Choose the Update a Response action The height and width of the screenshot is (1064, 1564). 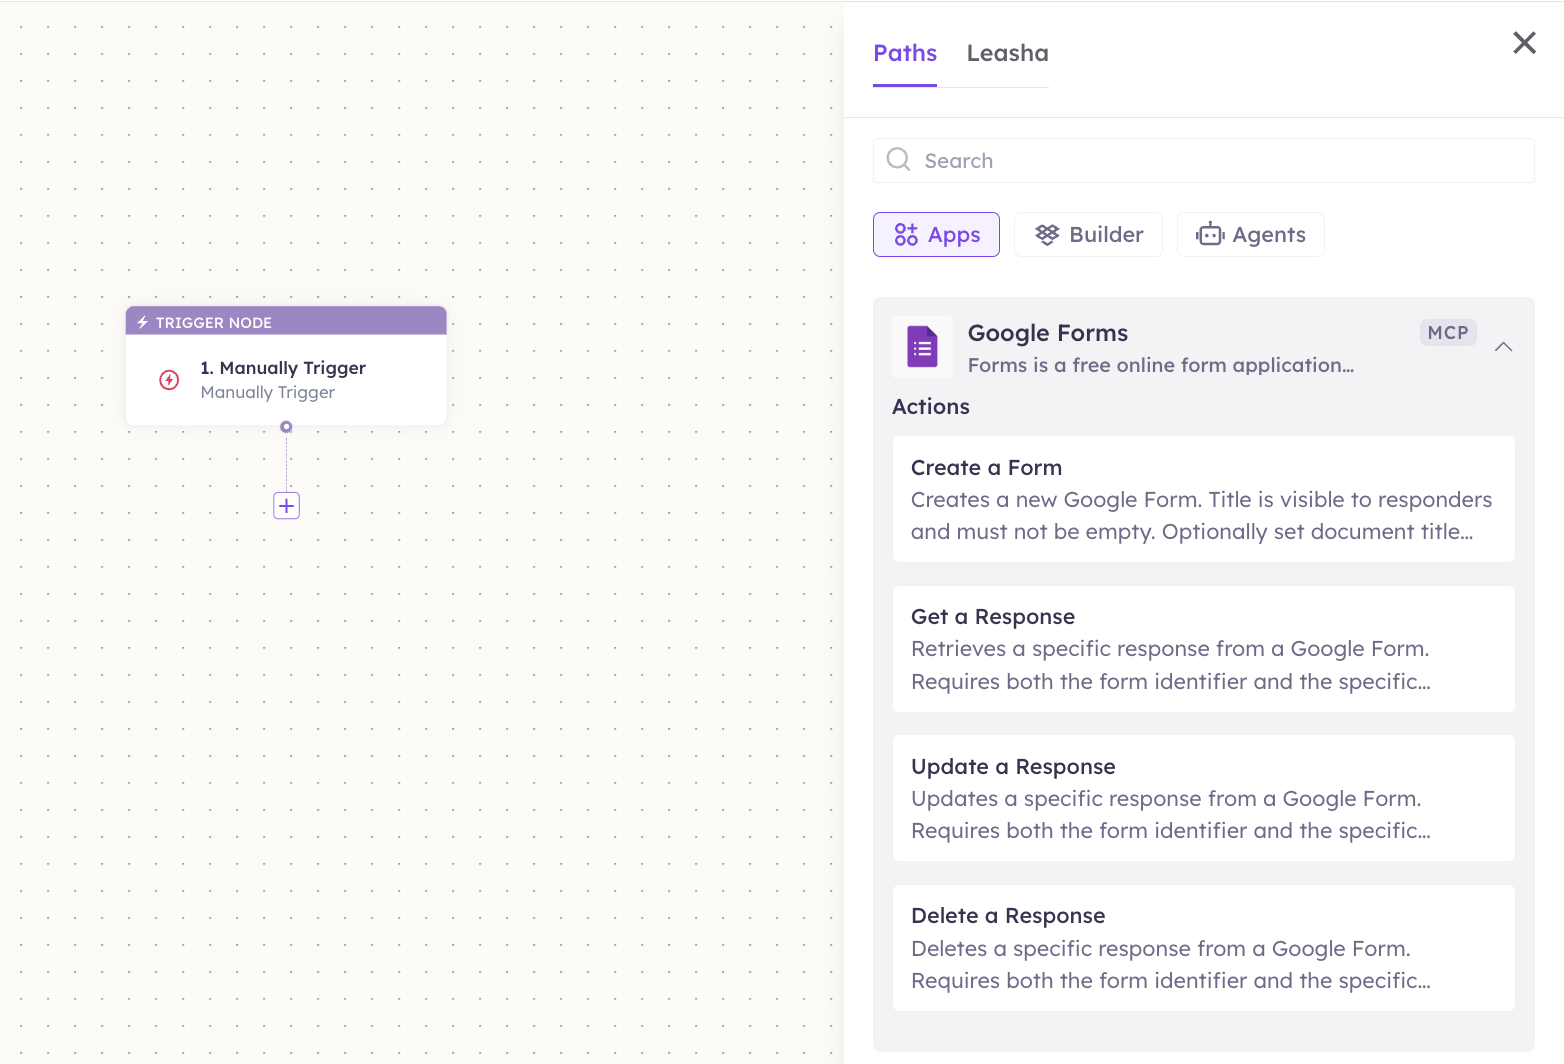1204,798
